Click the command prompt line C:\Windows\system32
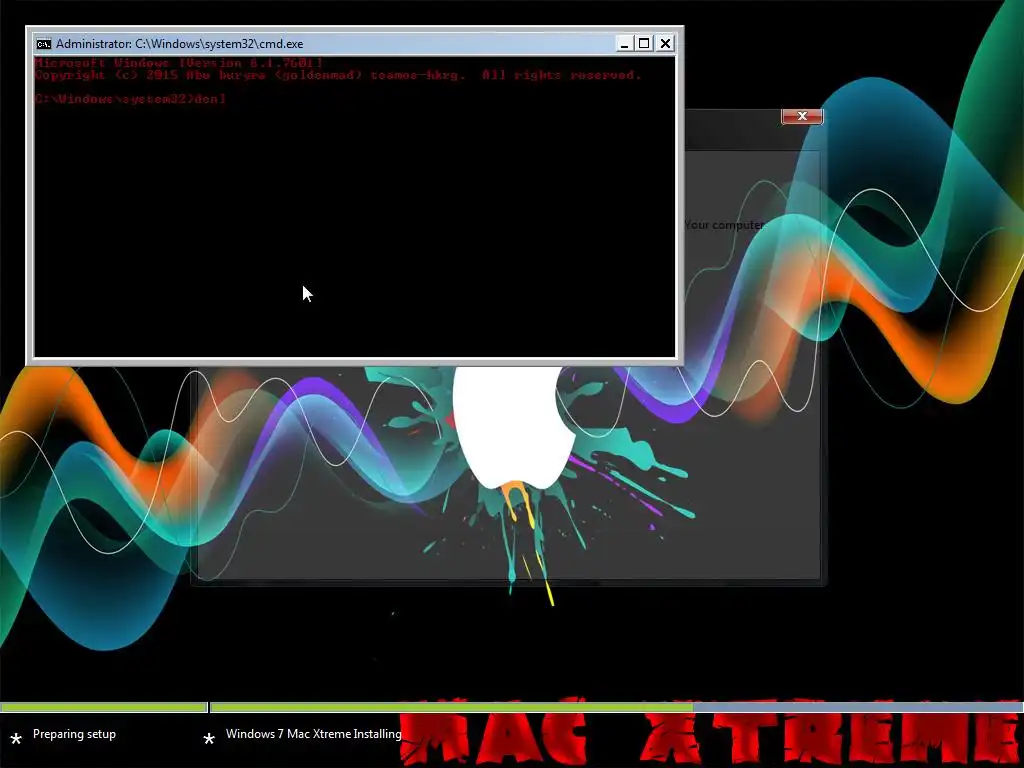Viewport: 1024px width, 768px height. pos(130,99)
